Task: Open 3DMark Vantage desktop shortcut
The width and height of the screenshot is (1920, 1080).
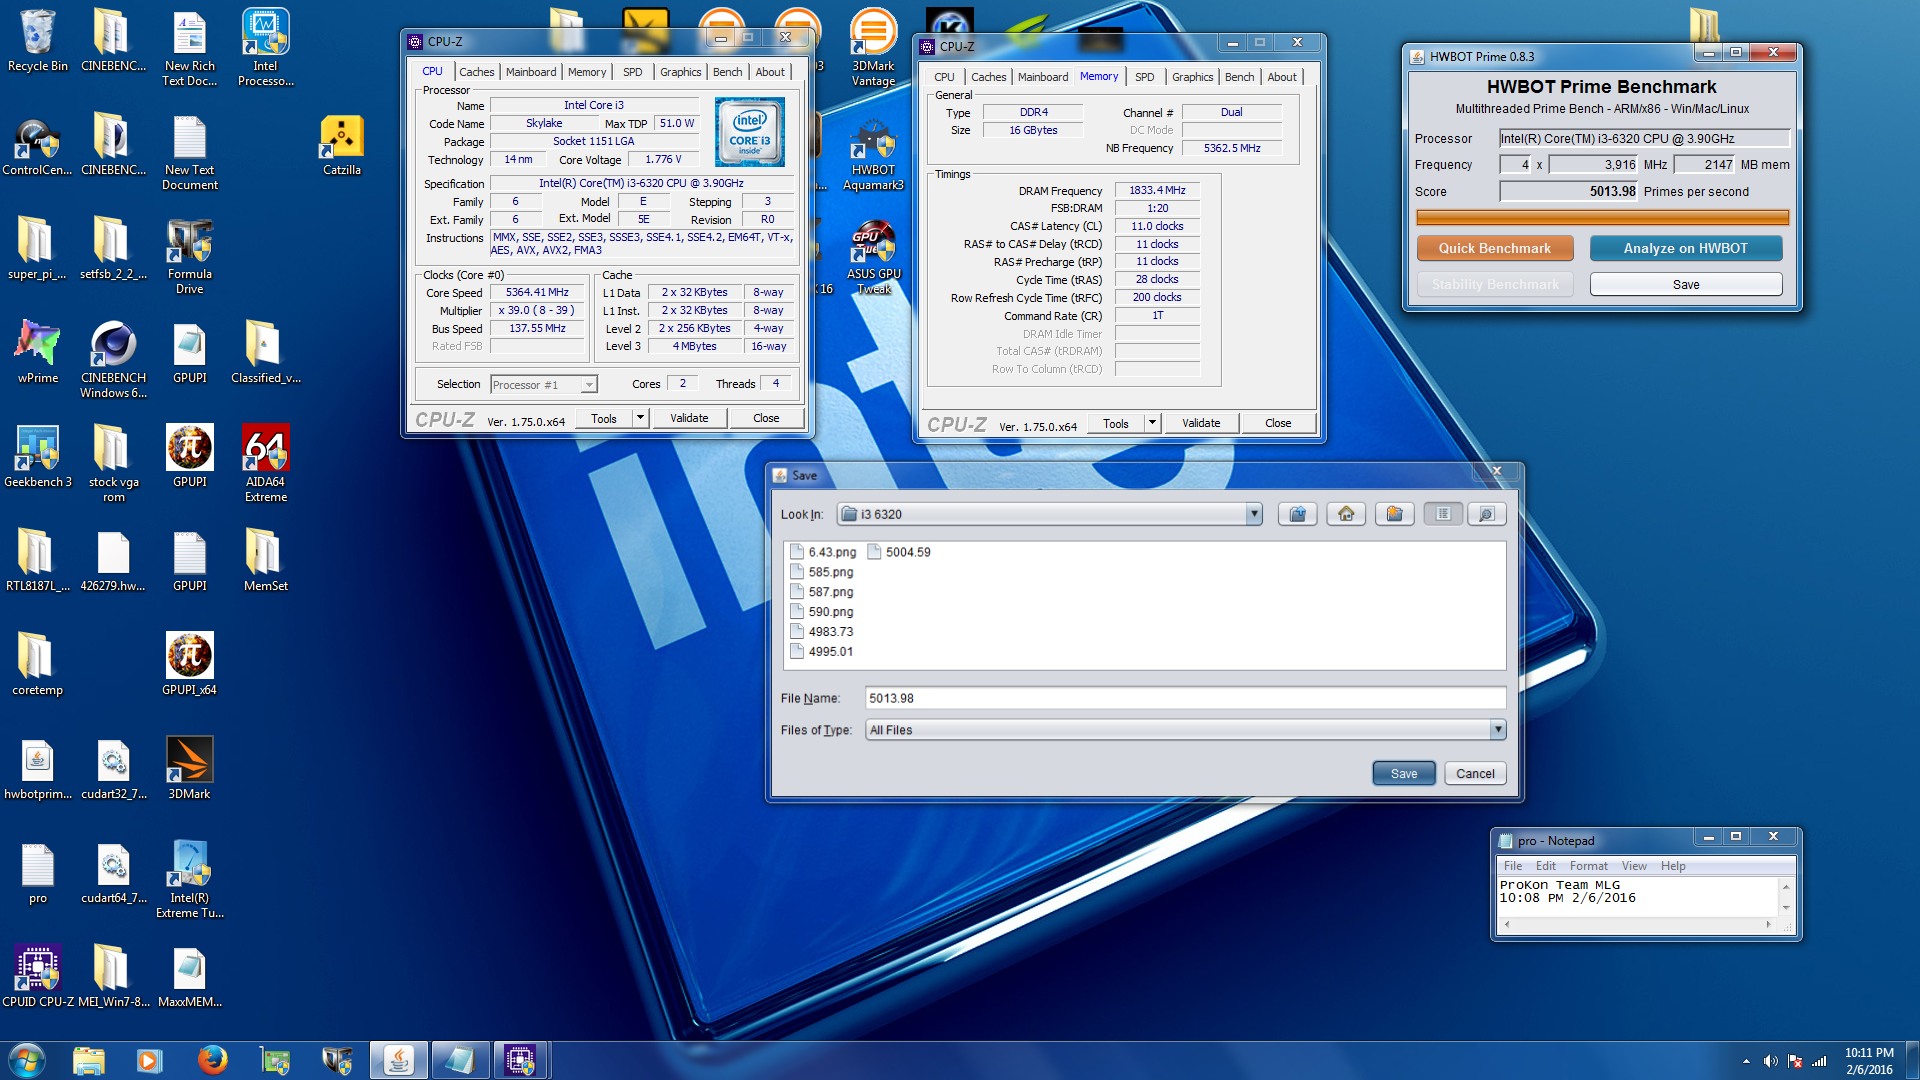Action: click(x=873, y=49)
